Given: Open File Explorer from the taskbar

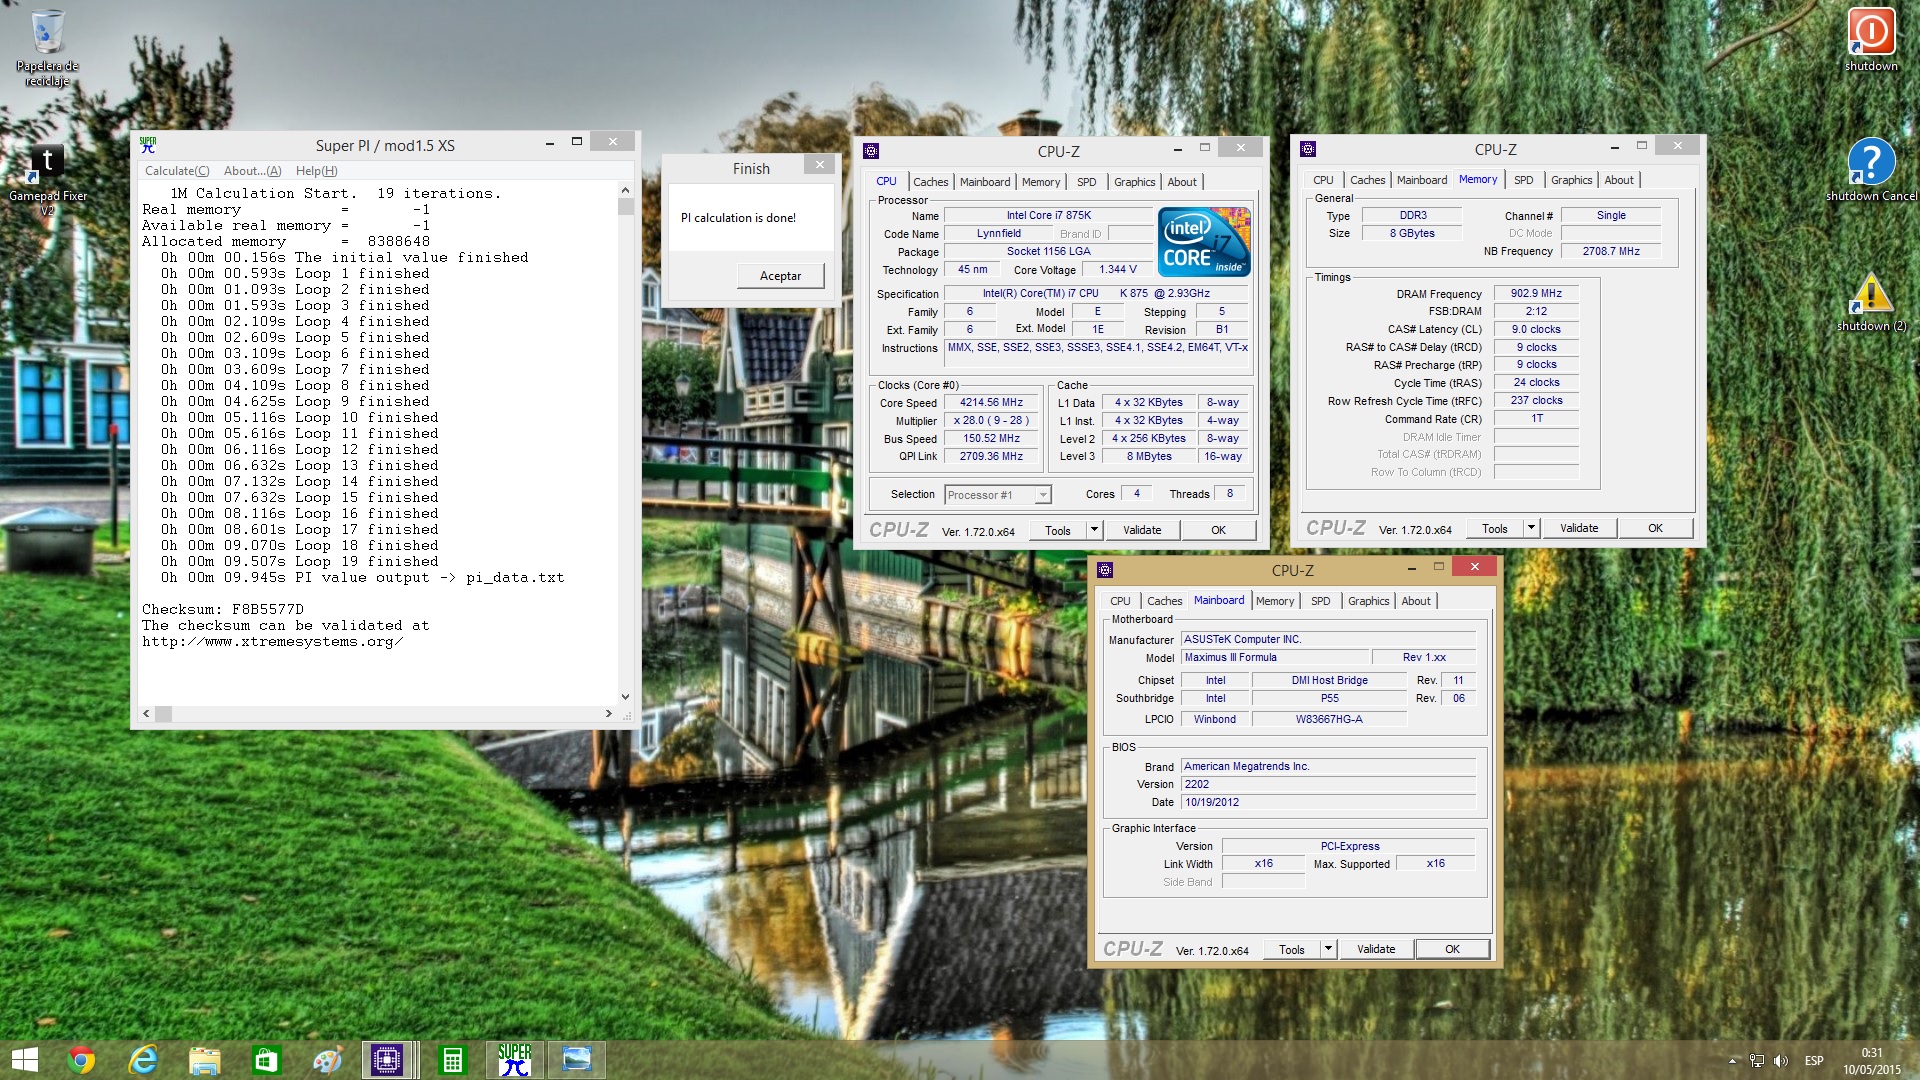Looking at the screenshot, I should 205,1060.
